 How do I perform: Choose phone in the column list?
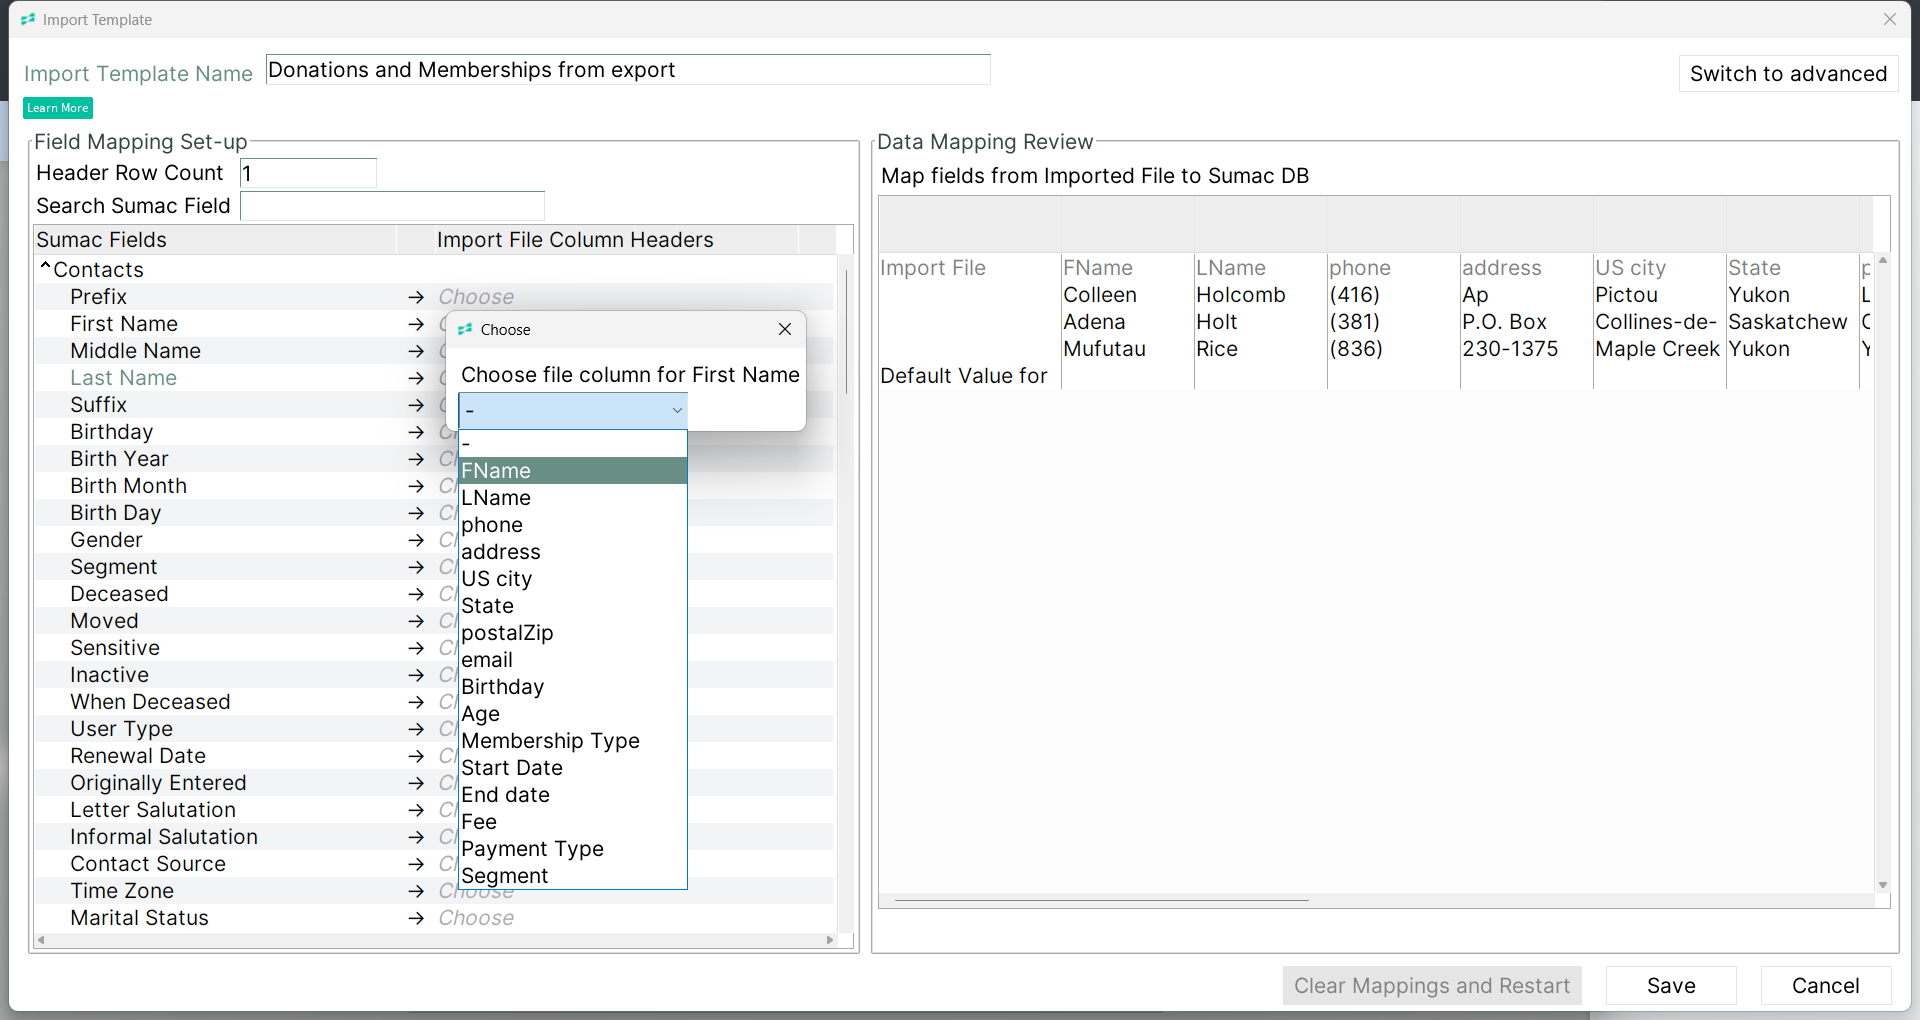[x=573, y=525]
